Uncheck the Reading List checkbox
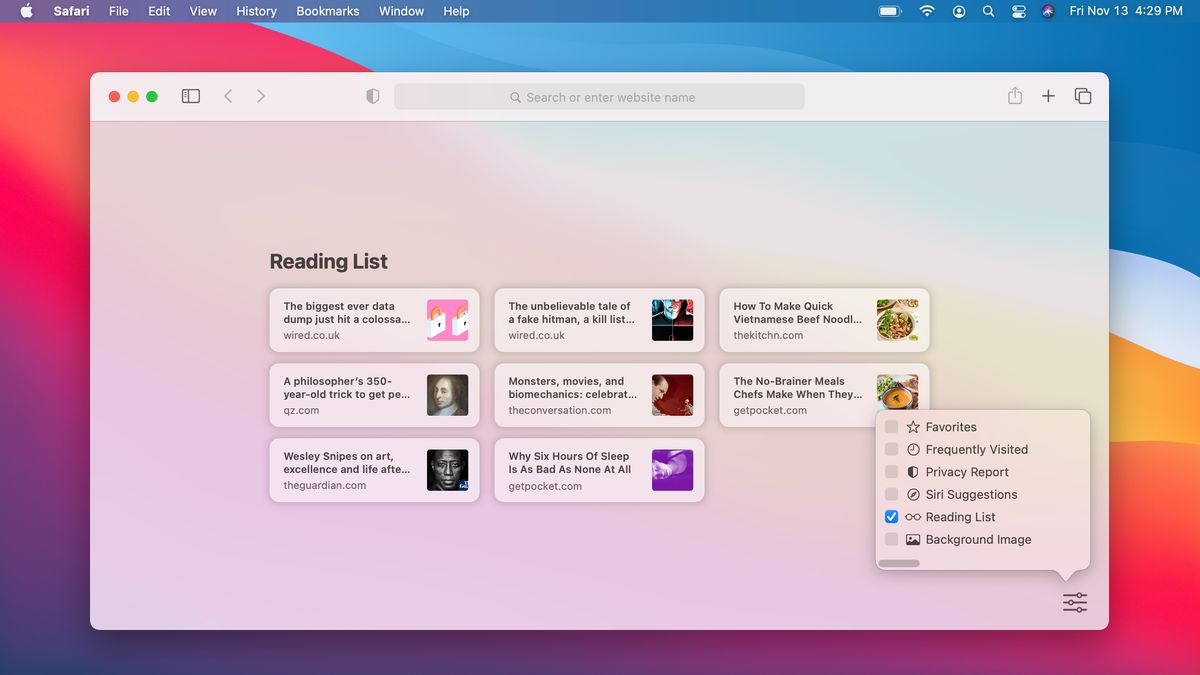The width and height of the screenshot is (1200, 675). (x=892, y=517)
